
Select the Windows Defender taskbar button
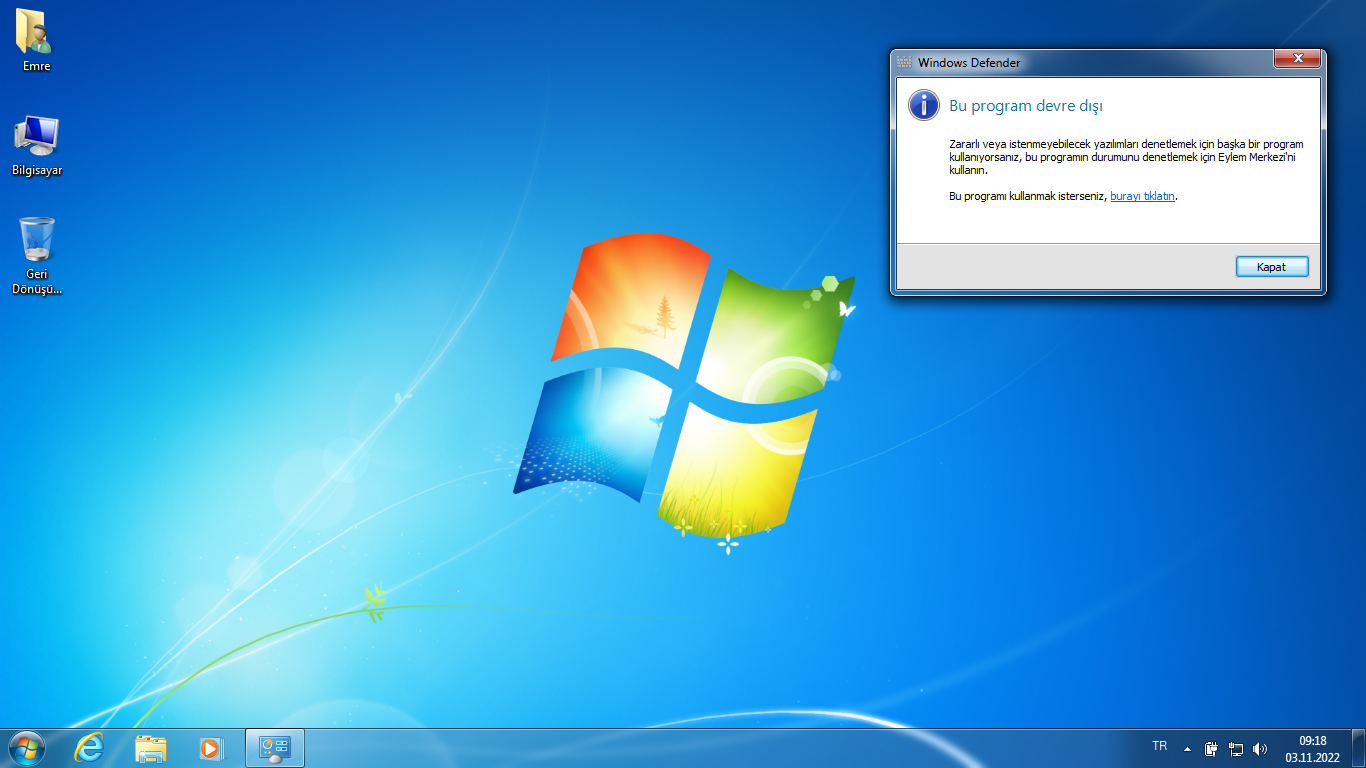[x=274, y=748]
